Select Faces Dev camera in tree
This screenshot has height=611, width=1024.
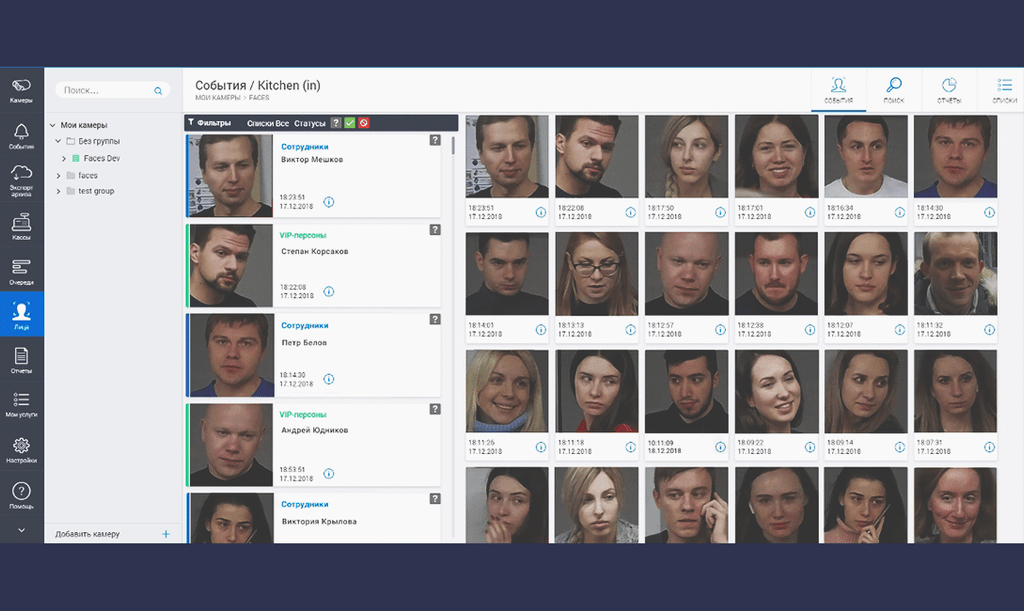(x=101, y=158)
